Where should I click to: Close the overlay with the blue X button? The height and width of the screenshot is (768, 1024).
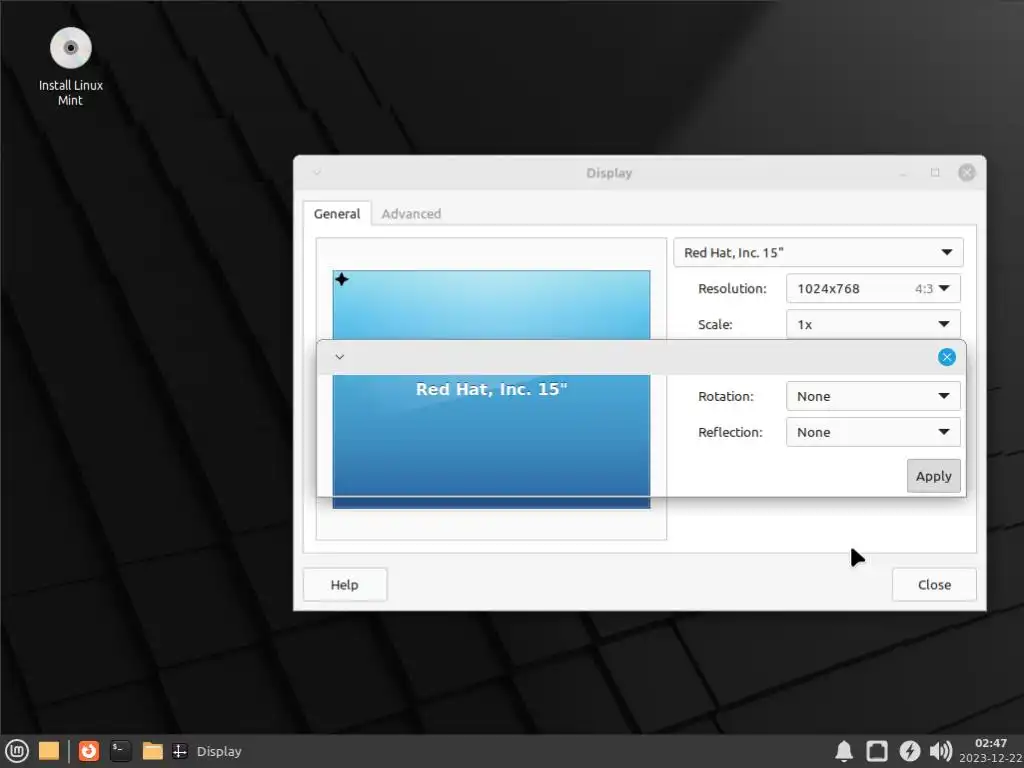pyautogui.click(x=947, y=357)
